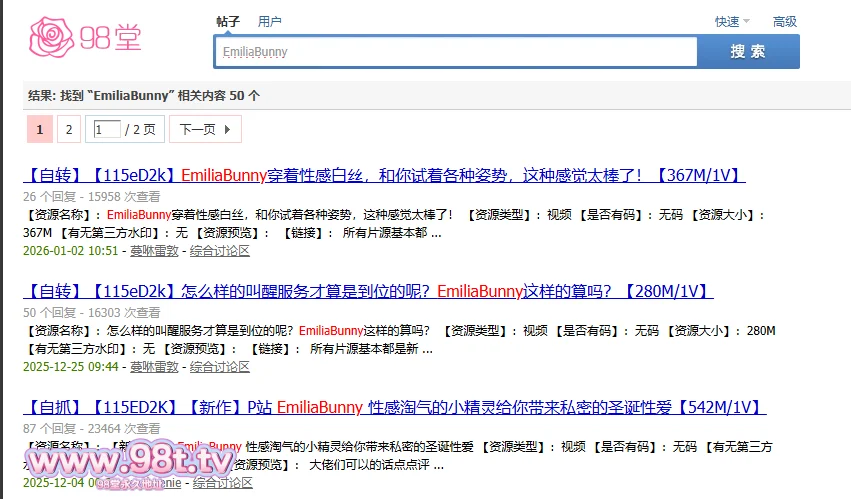
Task: Open 综合讨论区 link under the second result
Action: tap(219, 367)
